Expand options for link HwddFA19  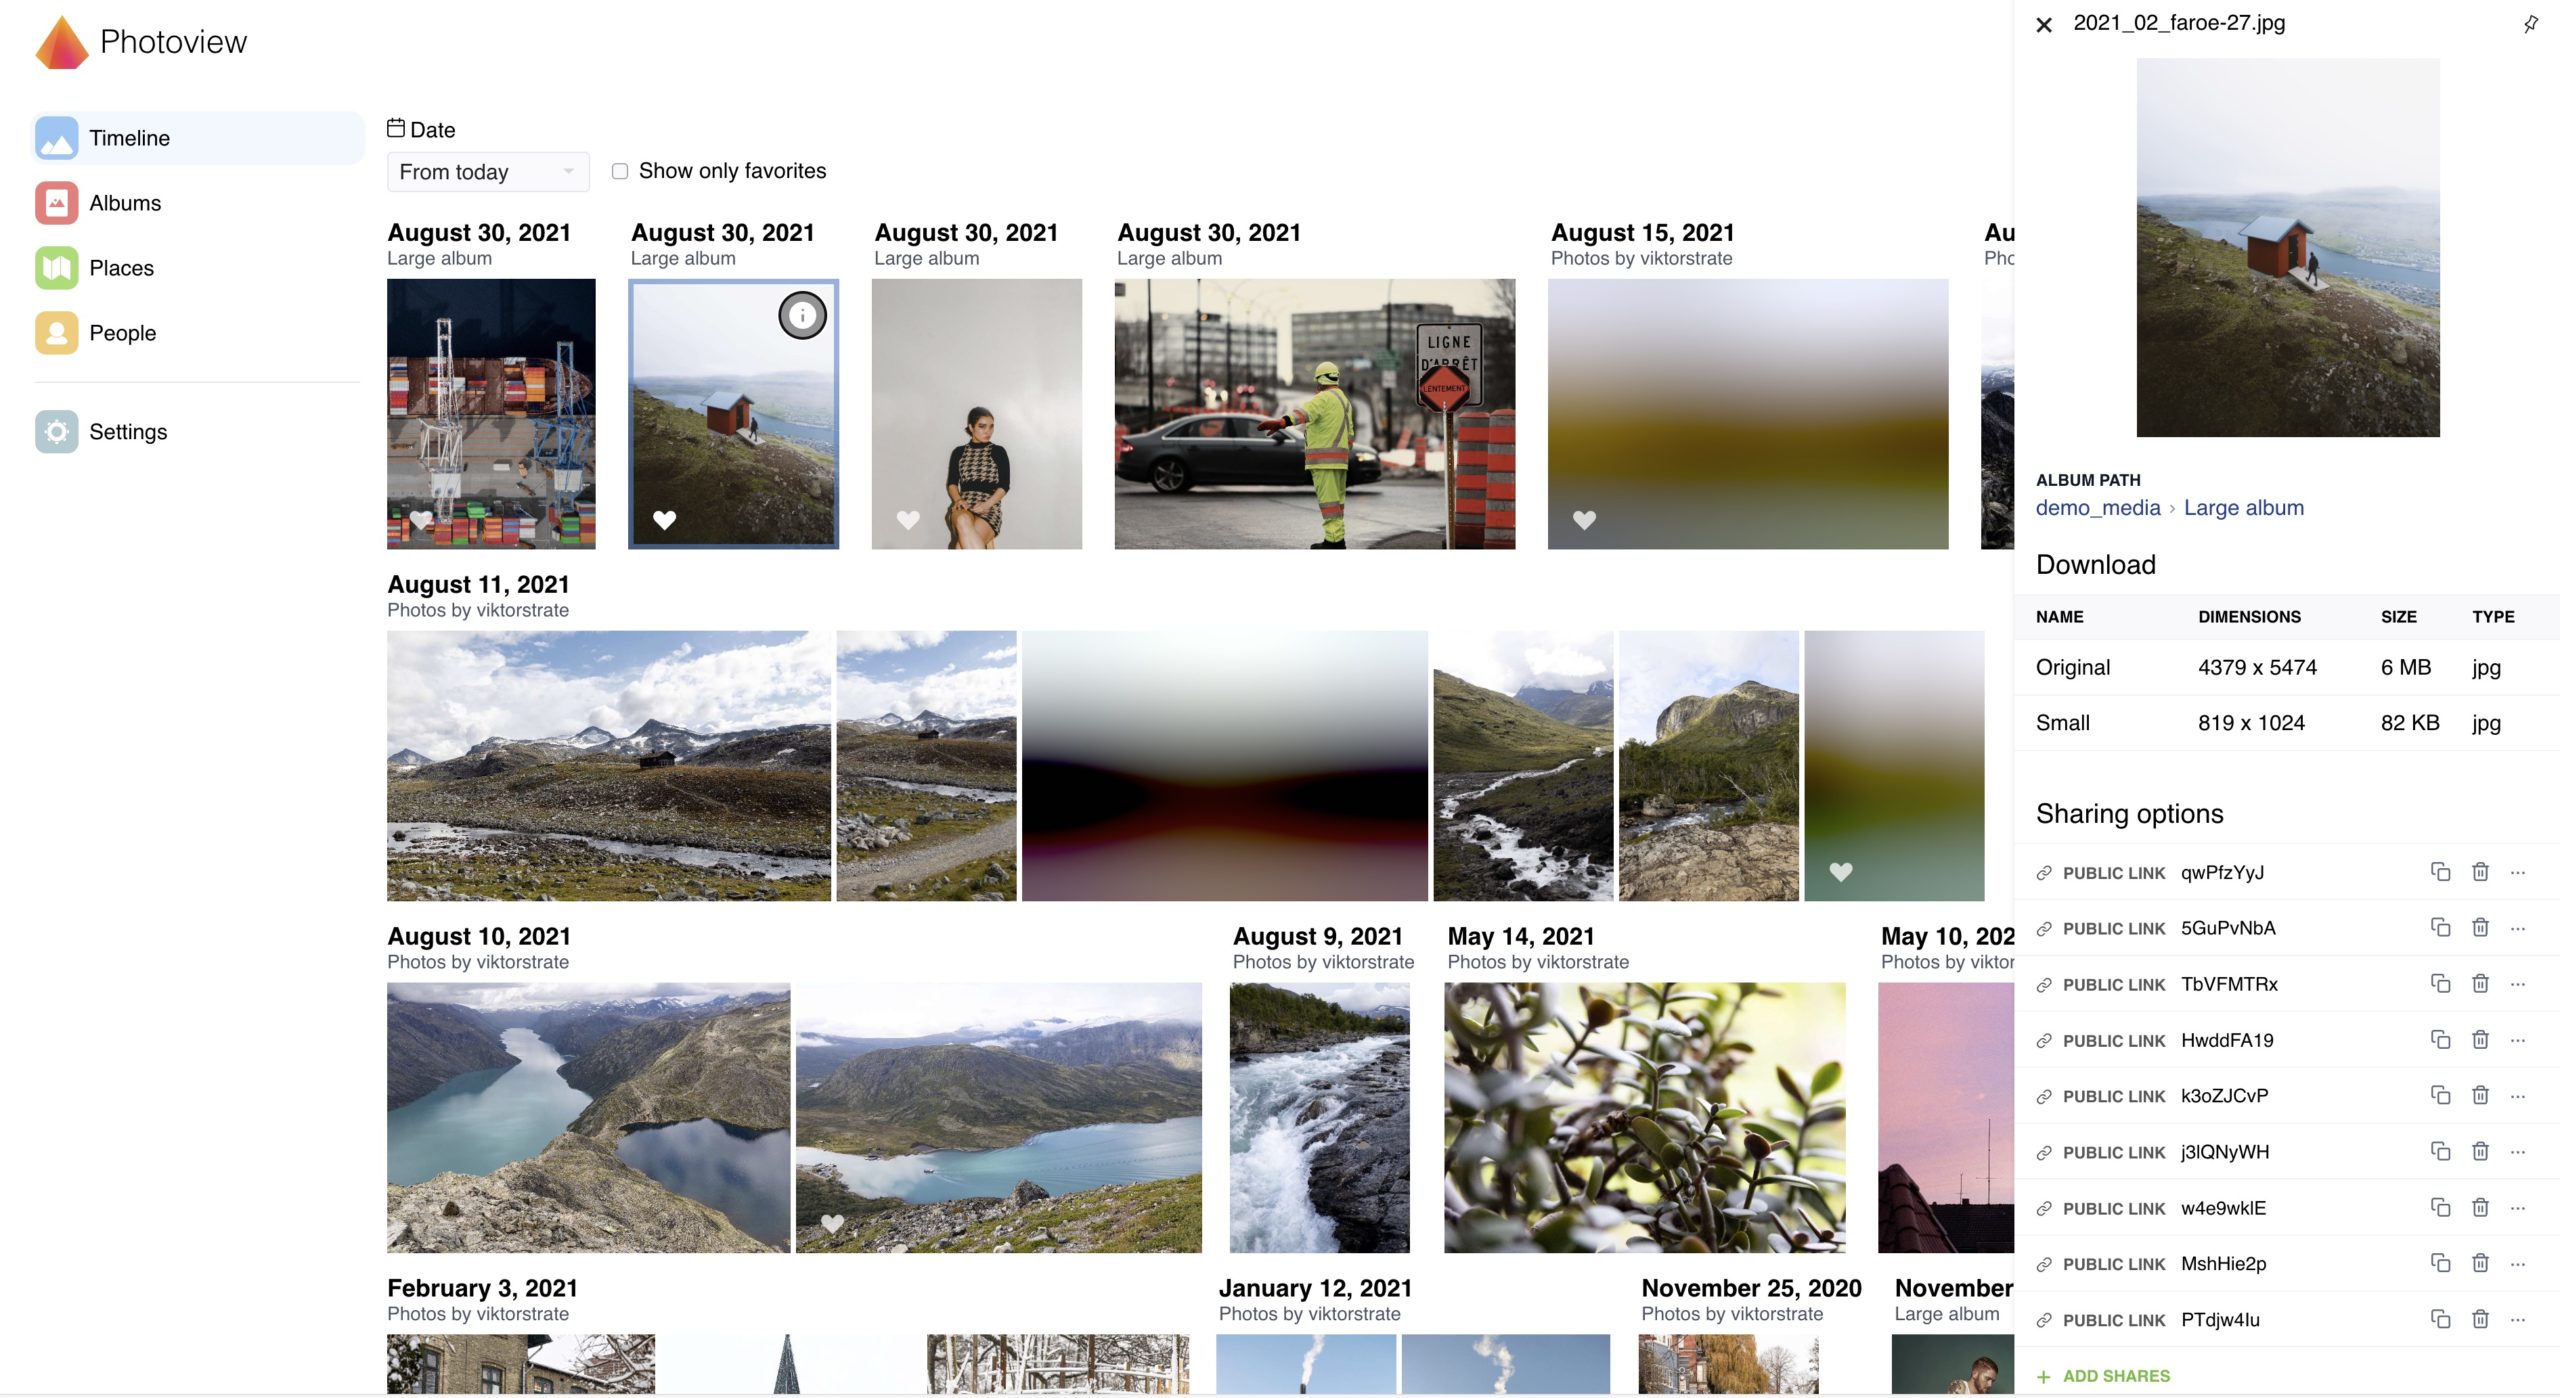[2518, 1040]
